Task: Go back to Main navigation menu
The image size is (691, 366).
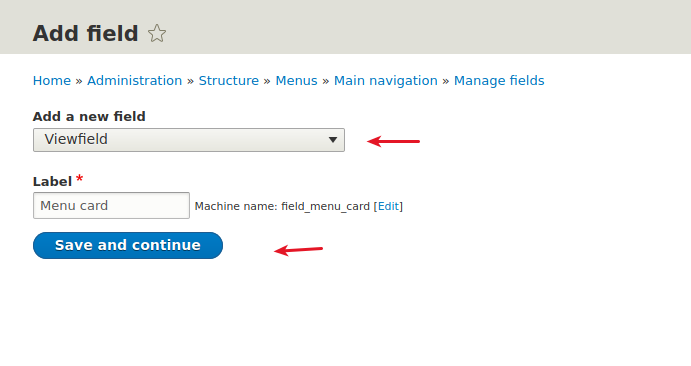Action: click(x=386, y=81)
